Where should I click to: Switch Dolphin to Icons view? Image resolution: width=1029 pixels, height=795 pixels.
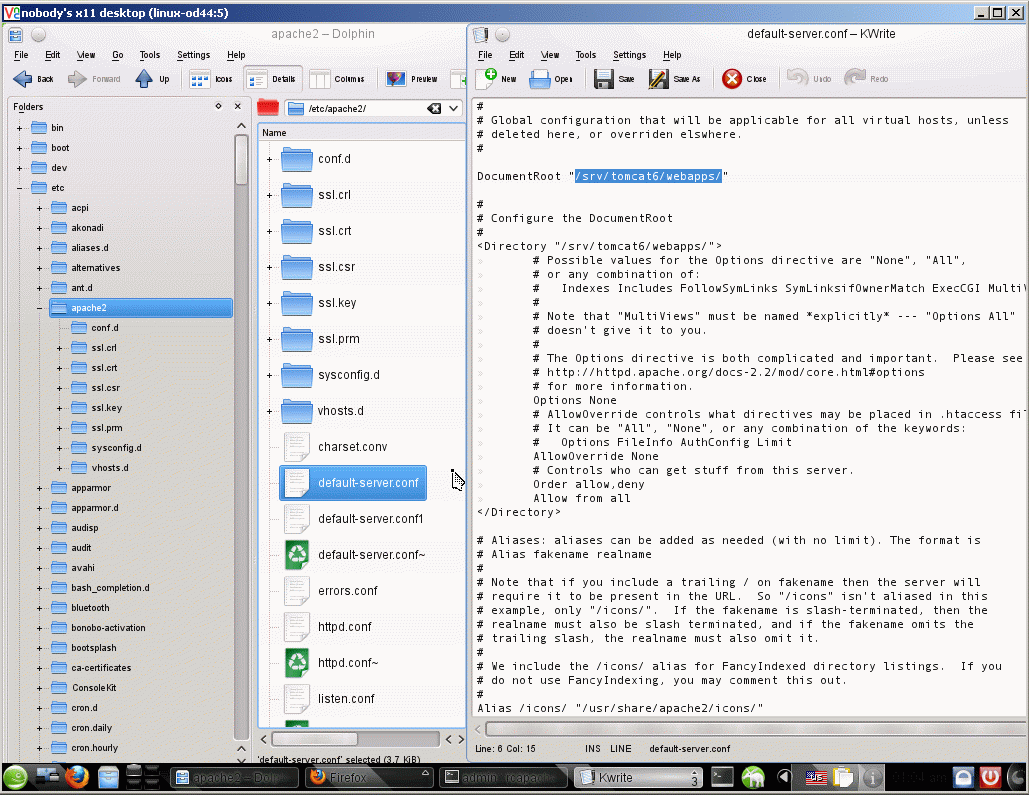click(211, 79)
